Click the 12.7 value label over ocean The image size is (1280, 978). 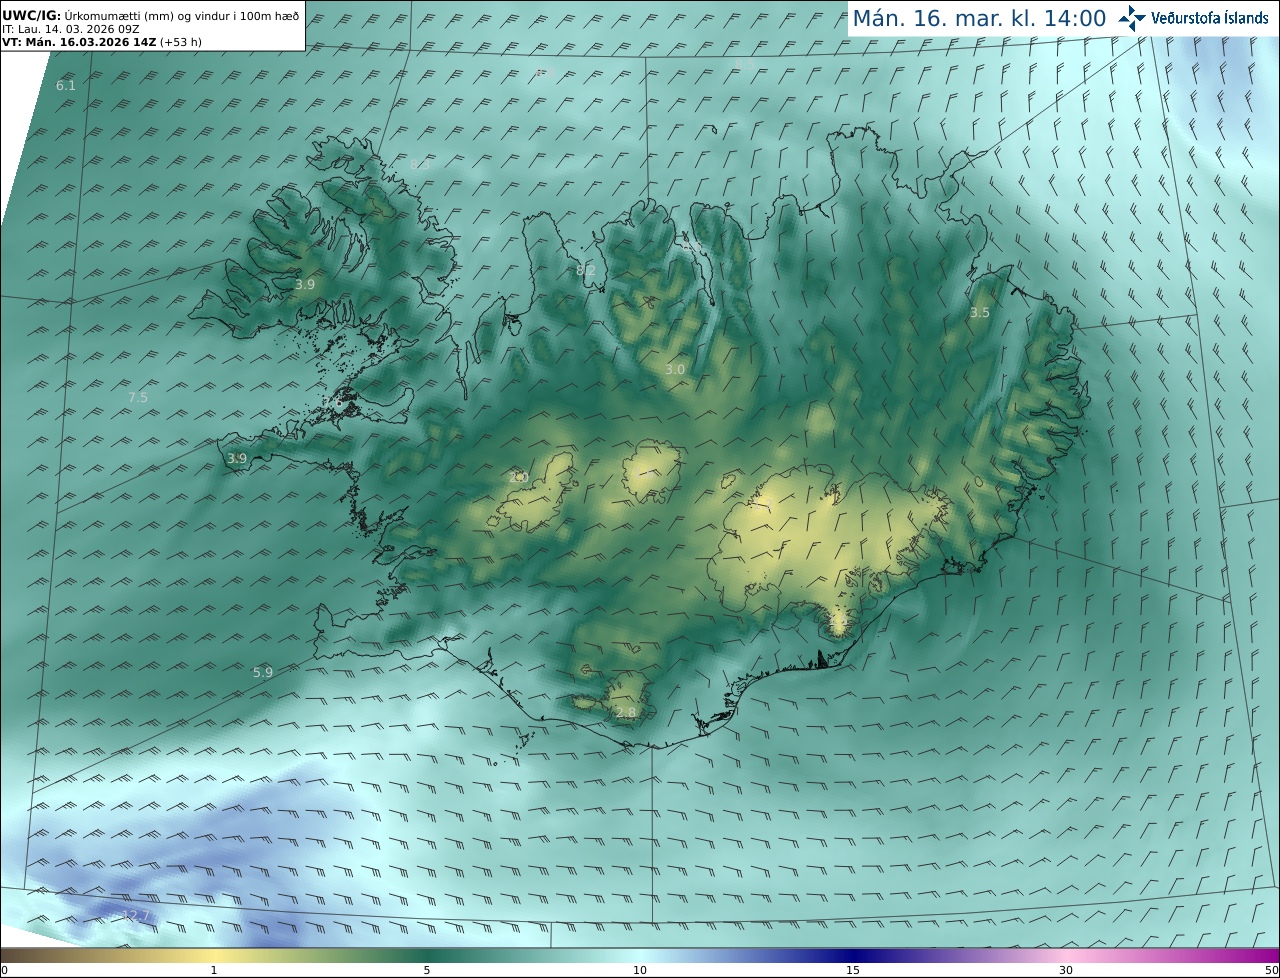coord(135,916)
